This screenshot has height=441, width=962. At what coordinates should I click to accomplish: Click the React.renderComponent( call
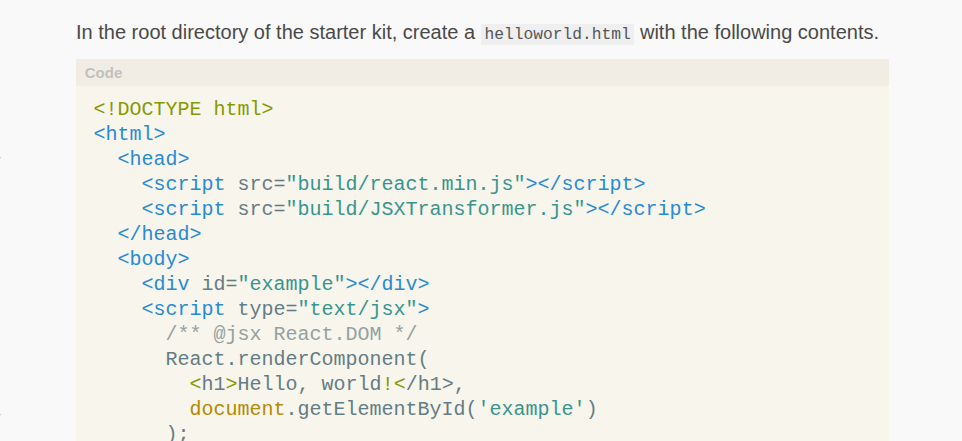[x=296, y=359]
